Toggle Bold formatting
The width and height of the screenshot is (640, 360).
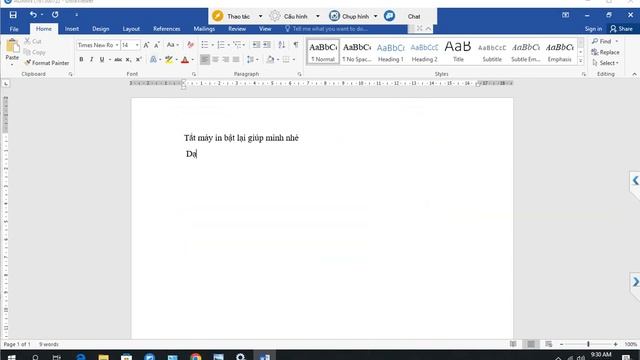click(x=81, y=60)
